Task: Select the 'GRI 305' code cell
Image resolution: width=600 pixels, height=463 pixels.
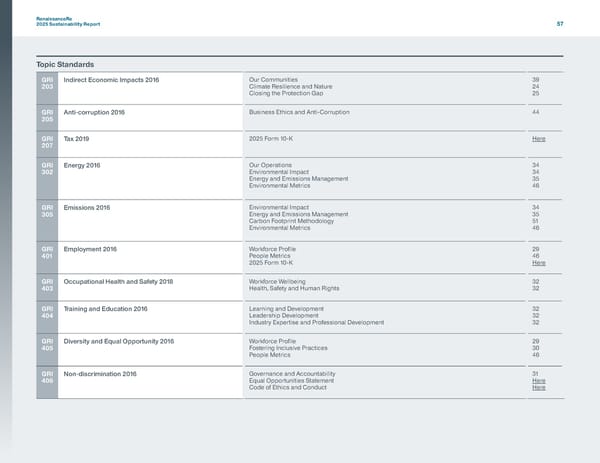Action: [x=47, y=220]
